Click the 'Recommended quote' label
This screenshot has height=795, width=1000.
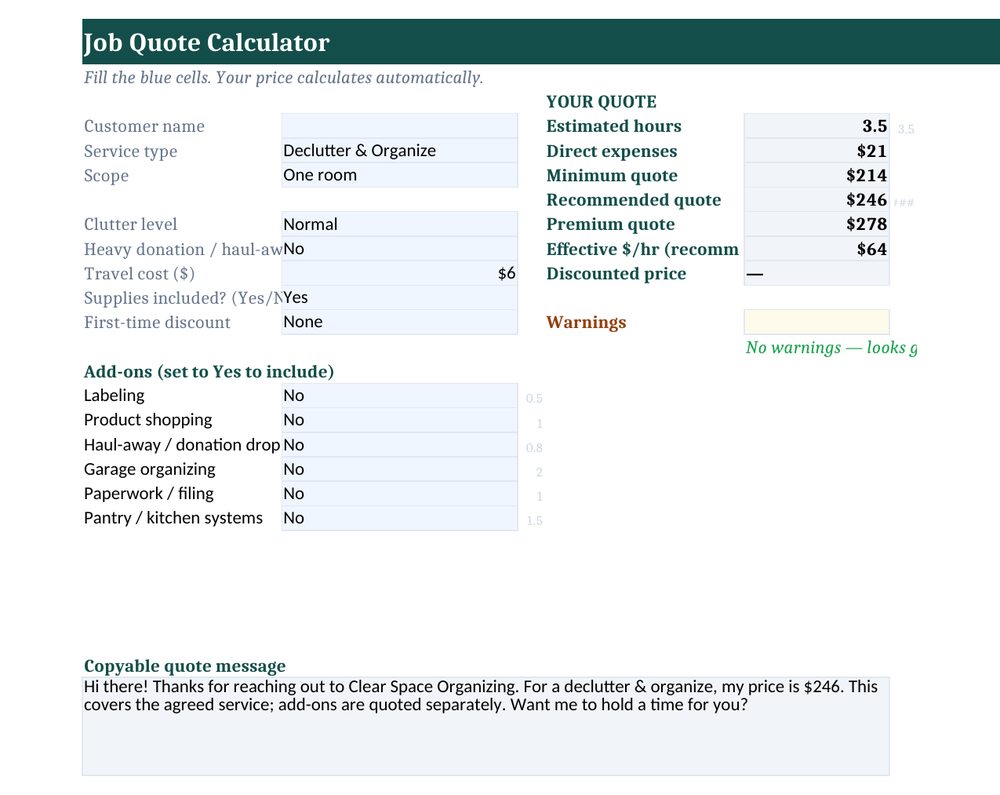pyautogui.click(x=633, y=200)
